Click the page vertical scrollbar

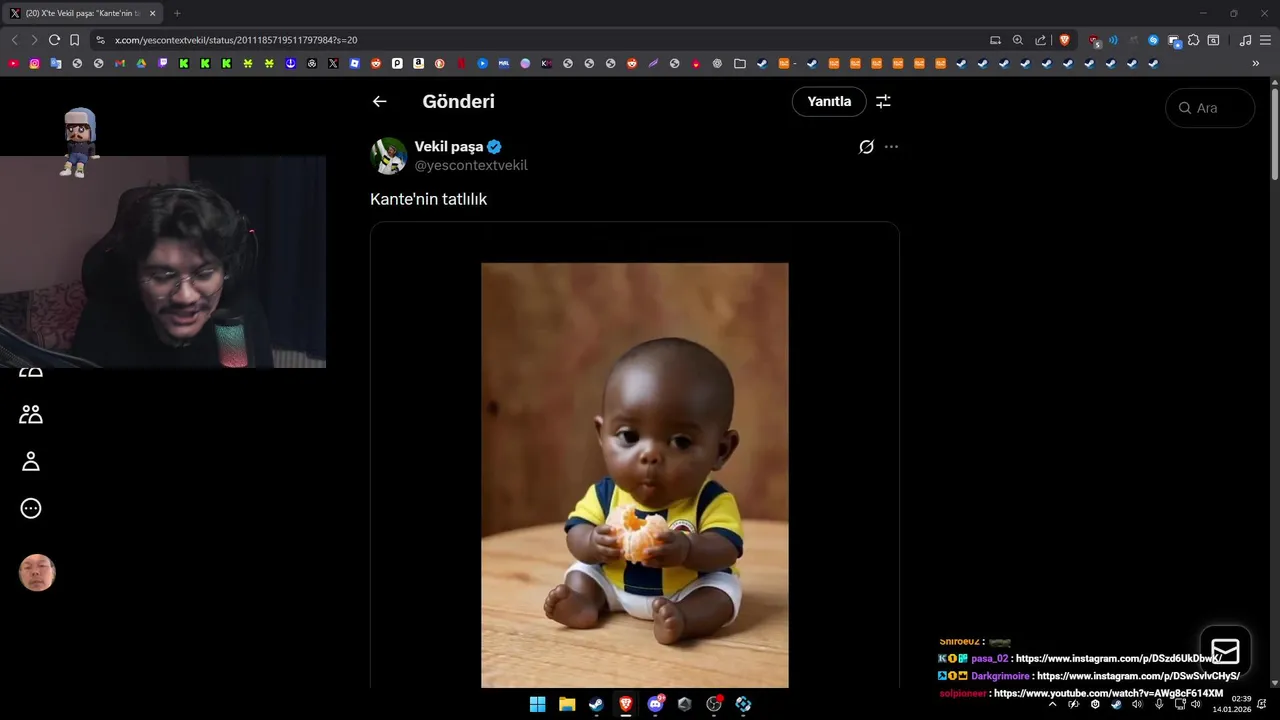(x=1274, y=135)
